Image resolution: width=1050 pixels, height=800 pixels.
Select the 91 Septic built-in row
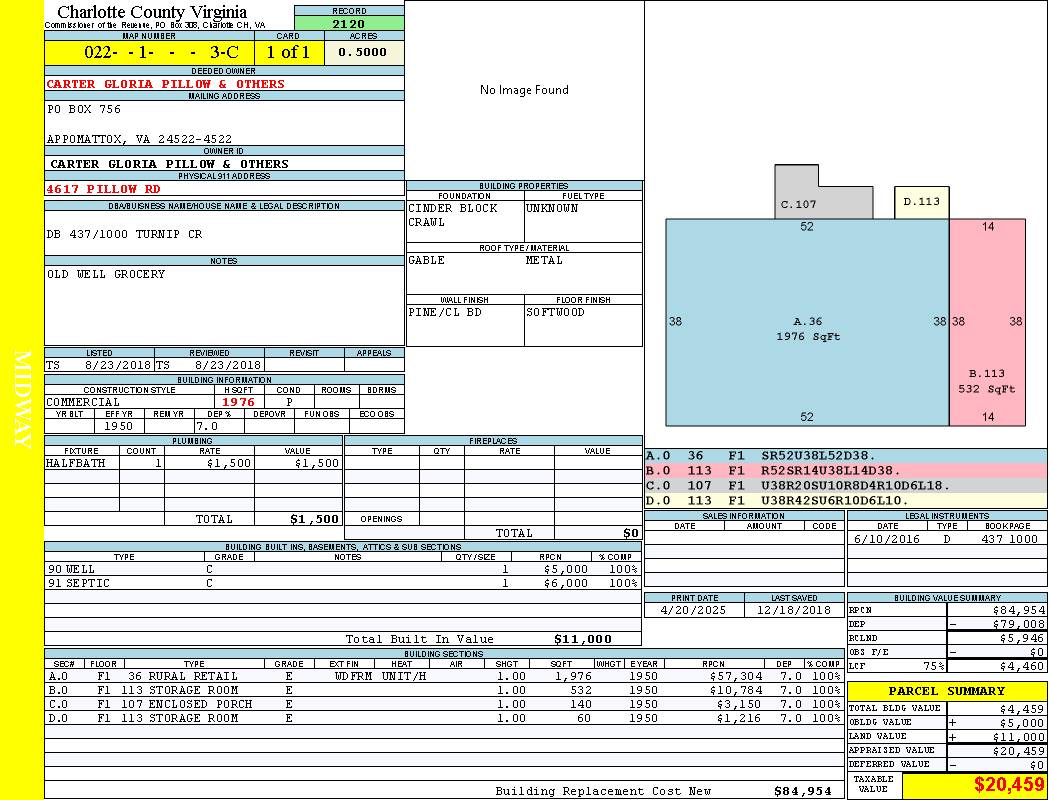[341, 583]
